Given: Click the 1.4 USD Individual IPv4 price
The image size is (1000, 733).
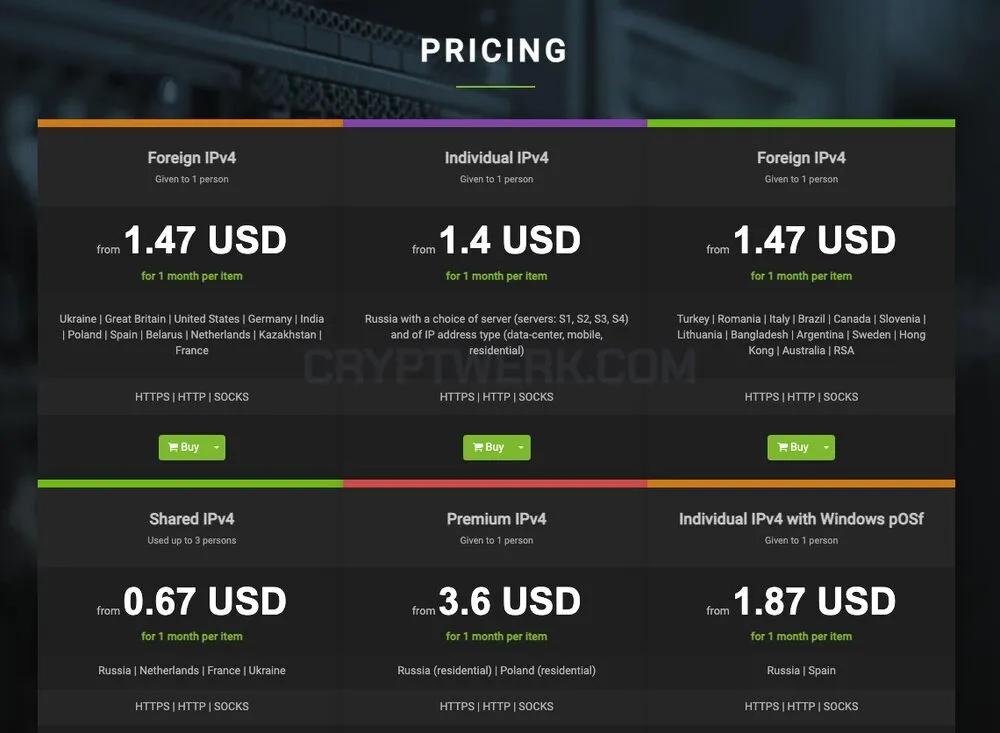Looking at the screenshot, I should coord(510,240).
